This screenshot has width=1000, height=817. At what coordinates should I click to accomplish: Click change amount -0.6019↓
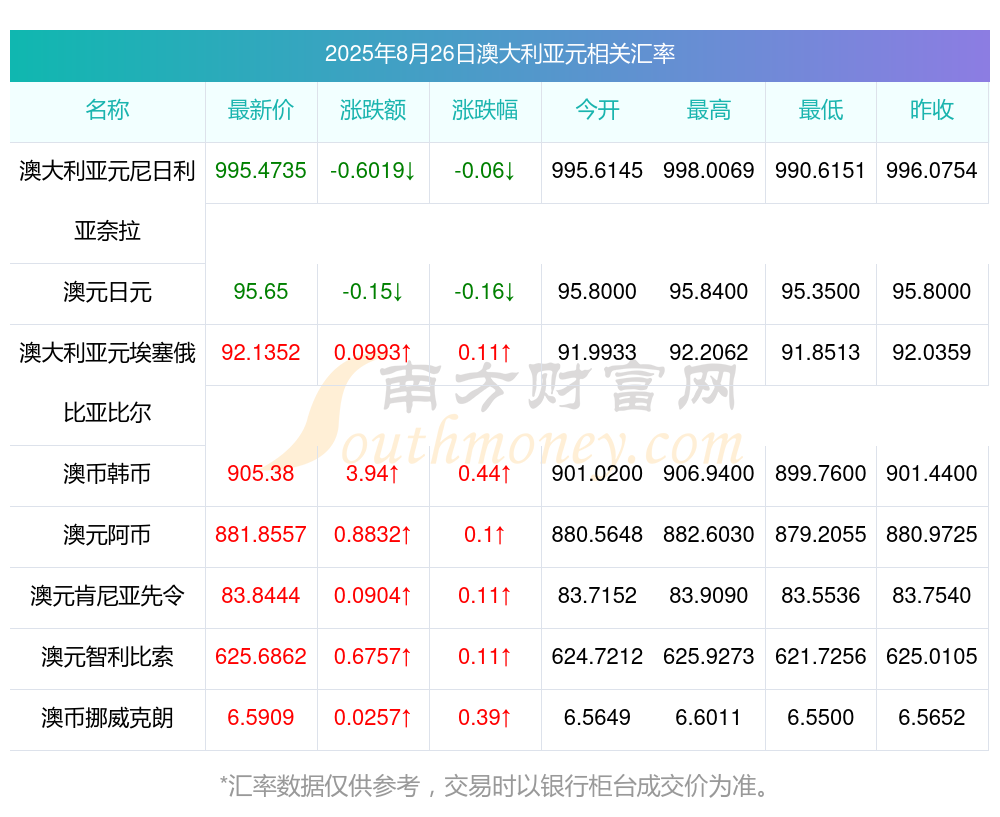point(373,171)
